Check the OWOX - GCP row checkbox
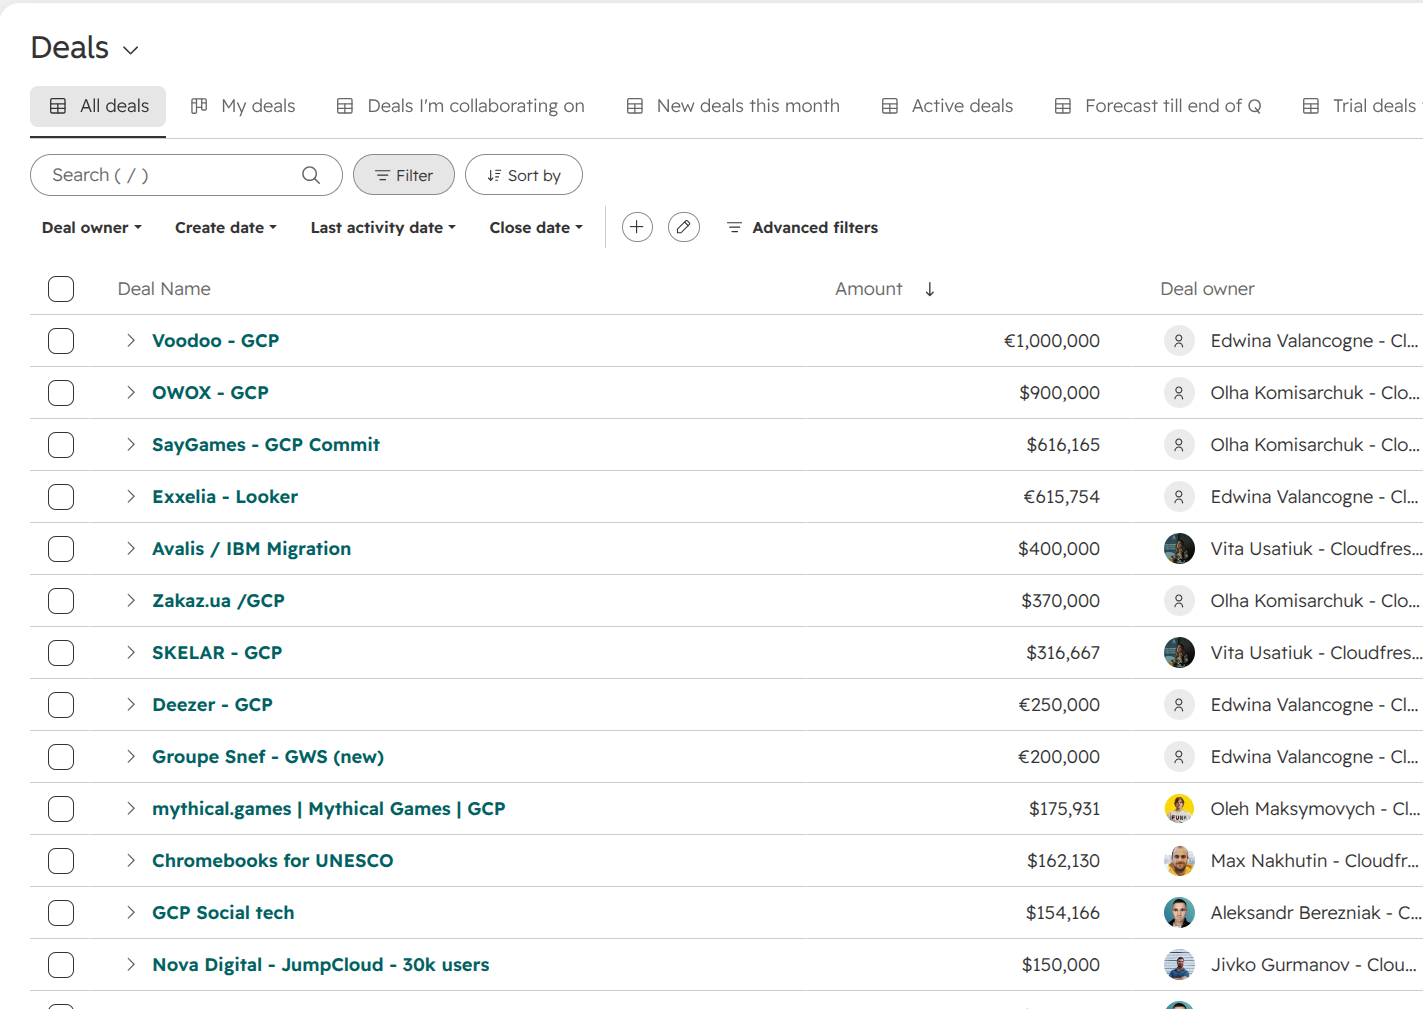This screenshot has width=1423, height=1009. pyautogui.click(x=61, y=393)
